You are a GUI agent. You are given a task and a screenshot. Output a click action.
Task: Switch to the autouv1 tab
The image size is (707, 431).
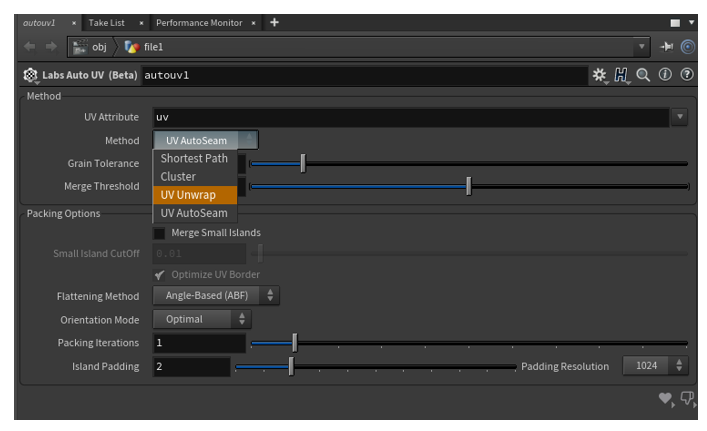(x=39, y=23)
